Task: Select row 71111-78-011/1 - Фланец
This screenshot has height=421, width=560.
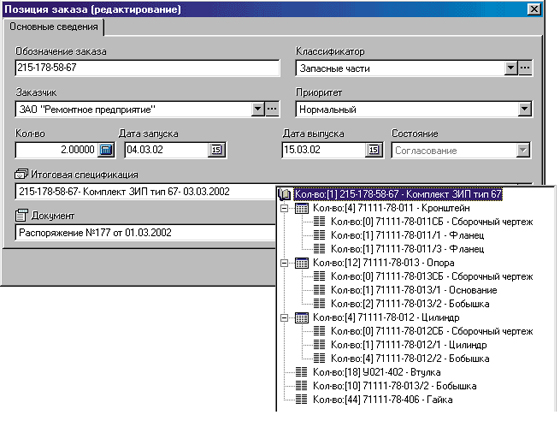Action: tap(408, 235)
